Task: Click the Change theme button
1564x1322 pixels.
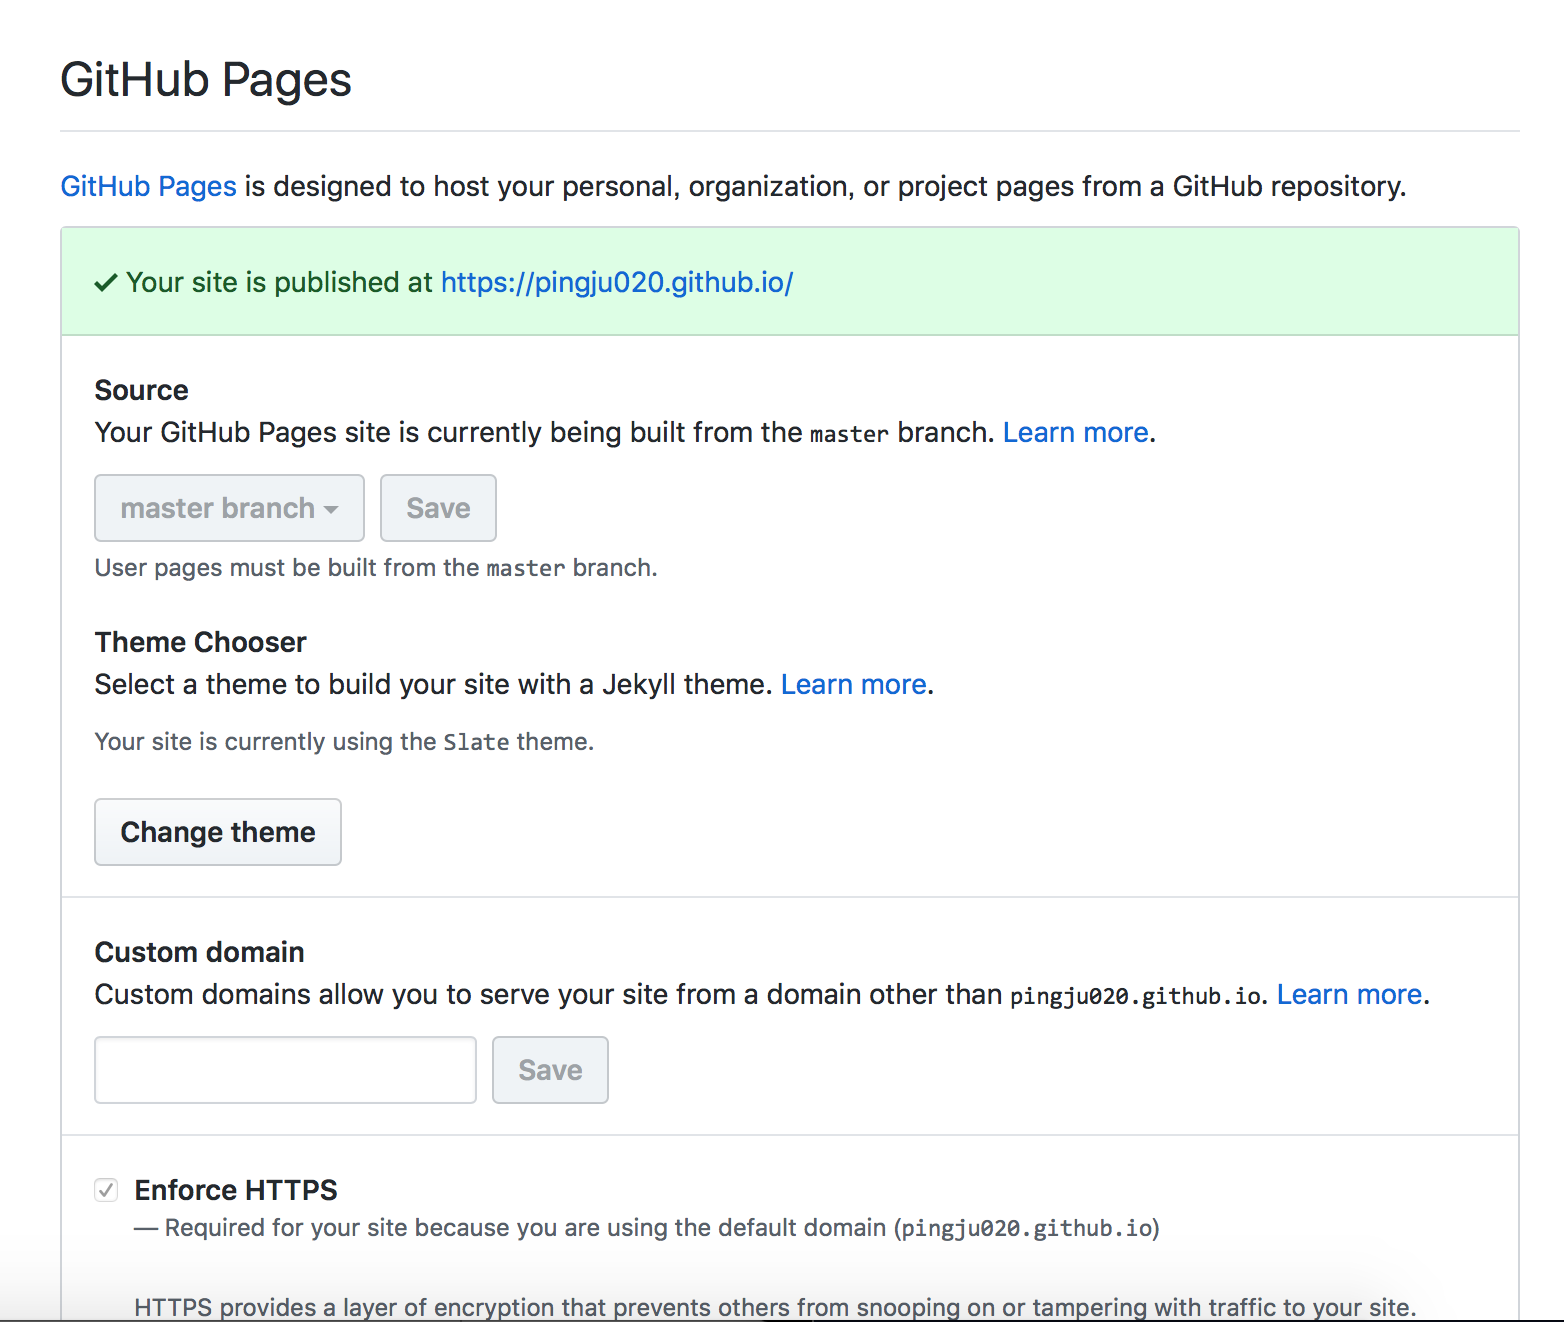Action: point(218,832)
